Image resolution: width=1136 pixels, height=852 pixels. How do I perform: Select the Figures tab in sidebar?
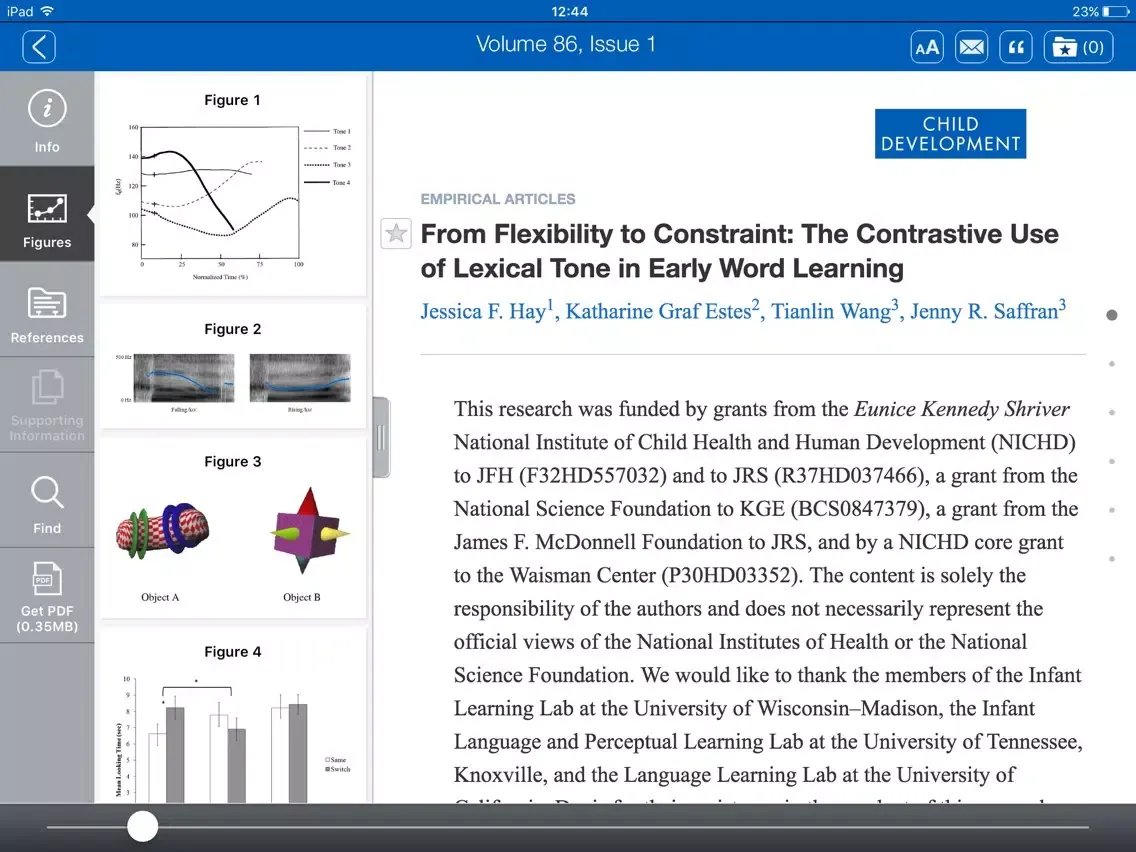coord(47,217)
